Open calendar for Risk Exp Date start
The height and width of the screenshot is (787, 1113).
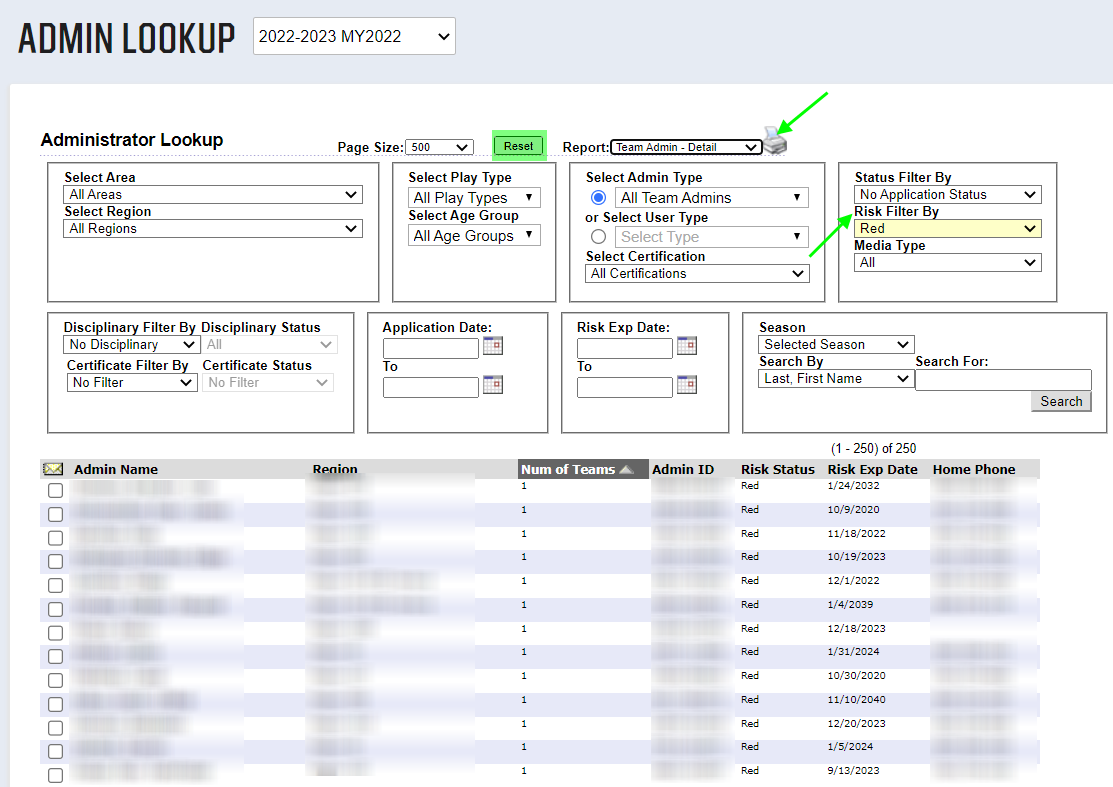[x=686, y=346]
